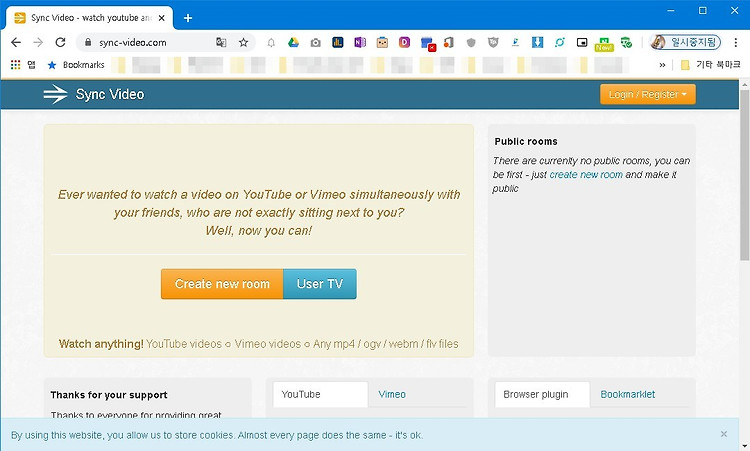Open the dark blue bar-chart extension
The image size is (750, 451).
(338, 43)
